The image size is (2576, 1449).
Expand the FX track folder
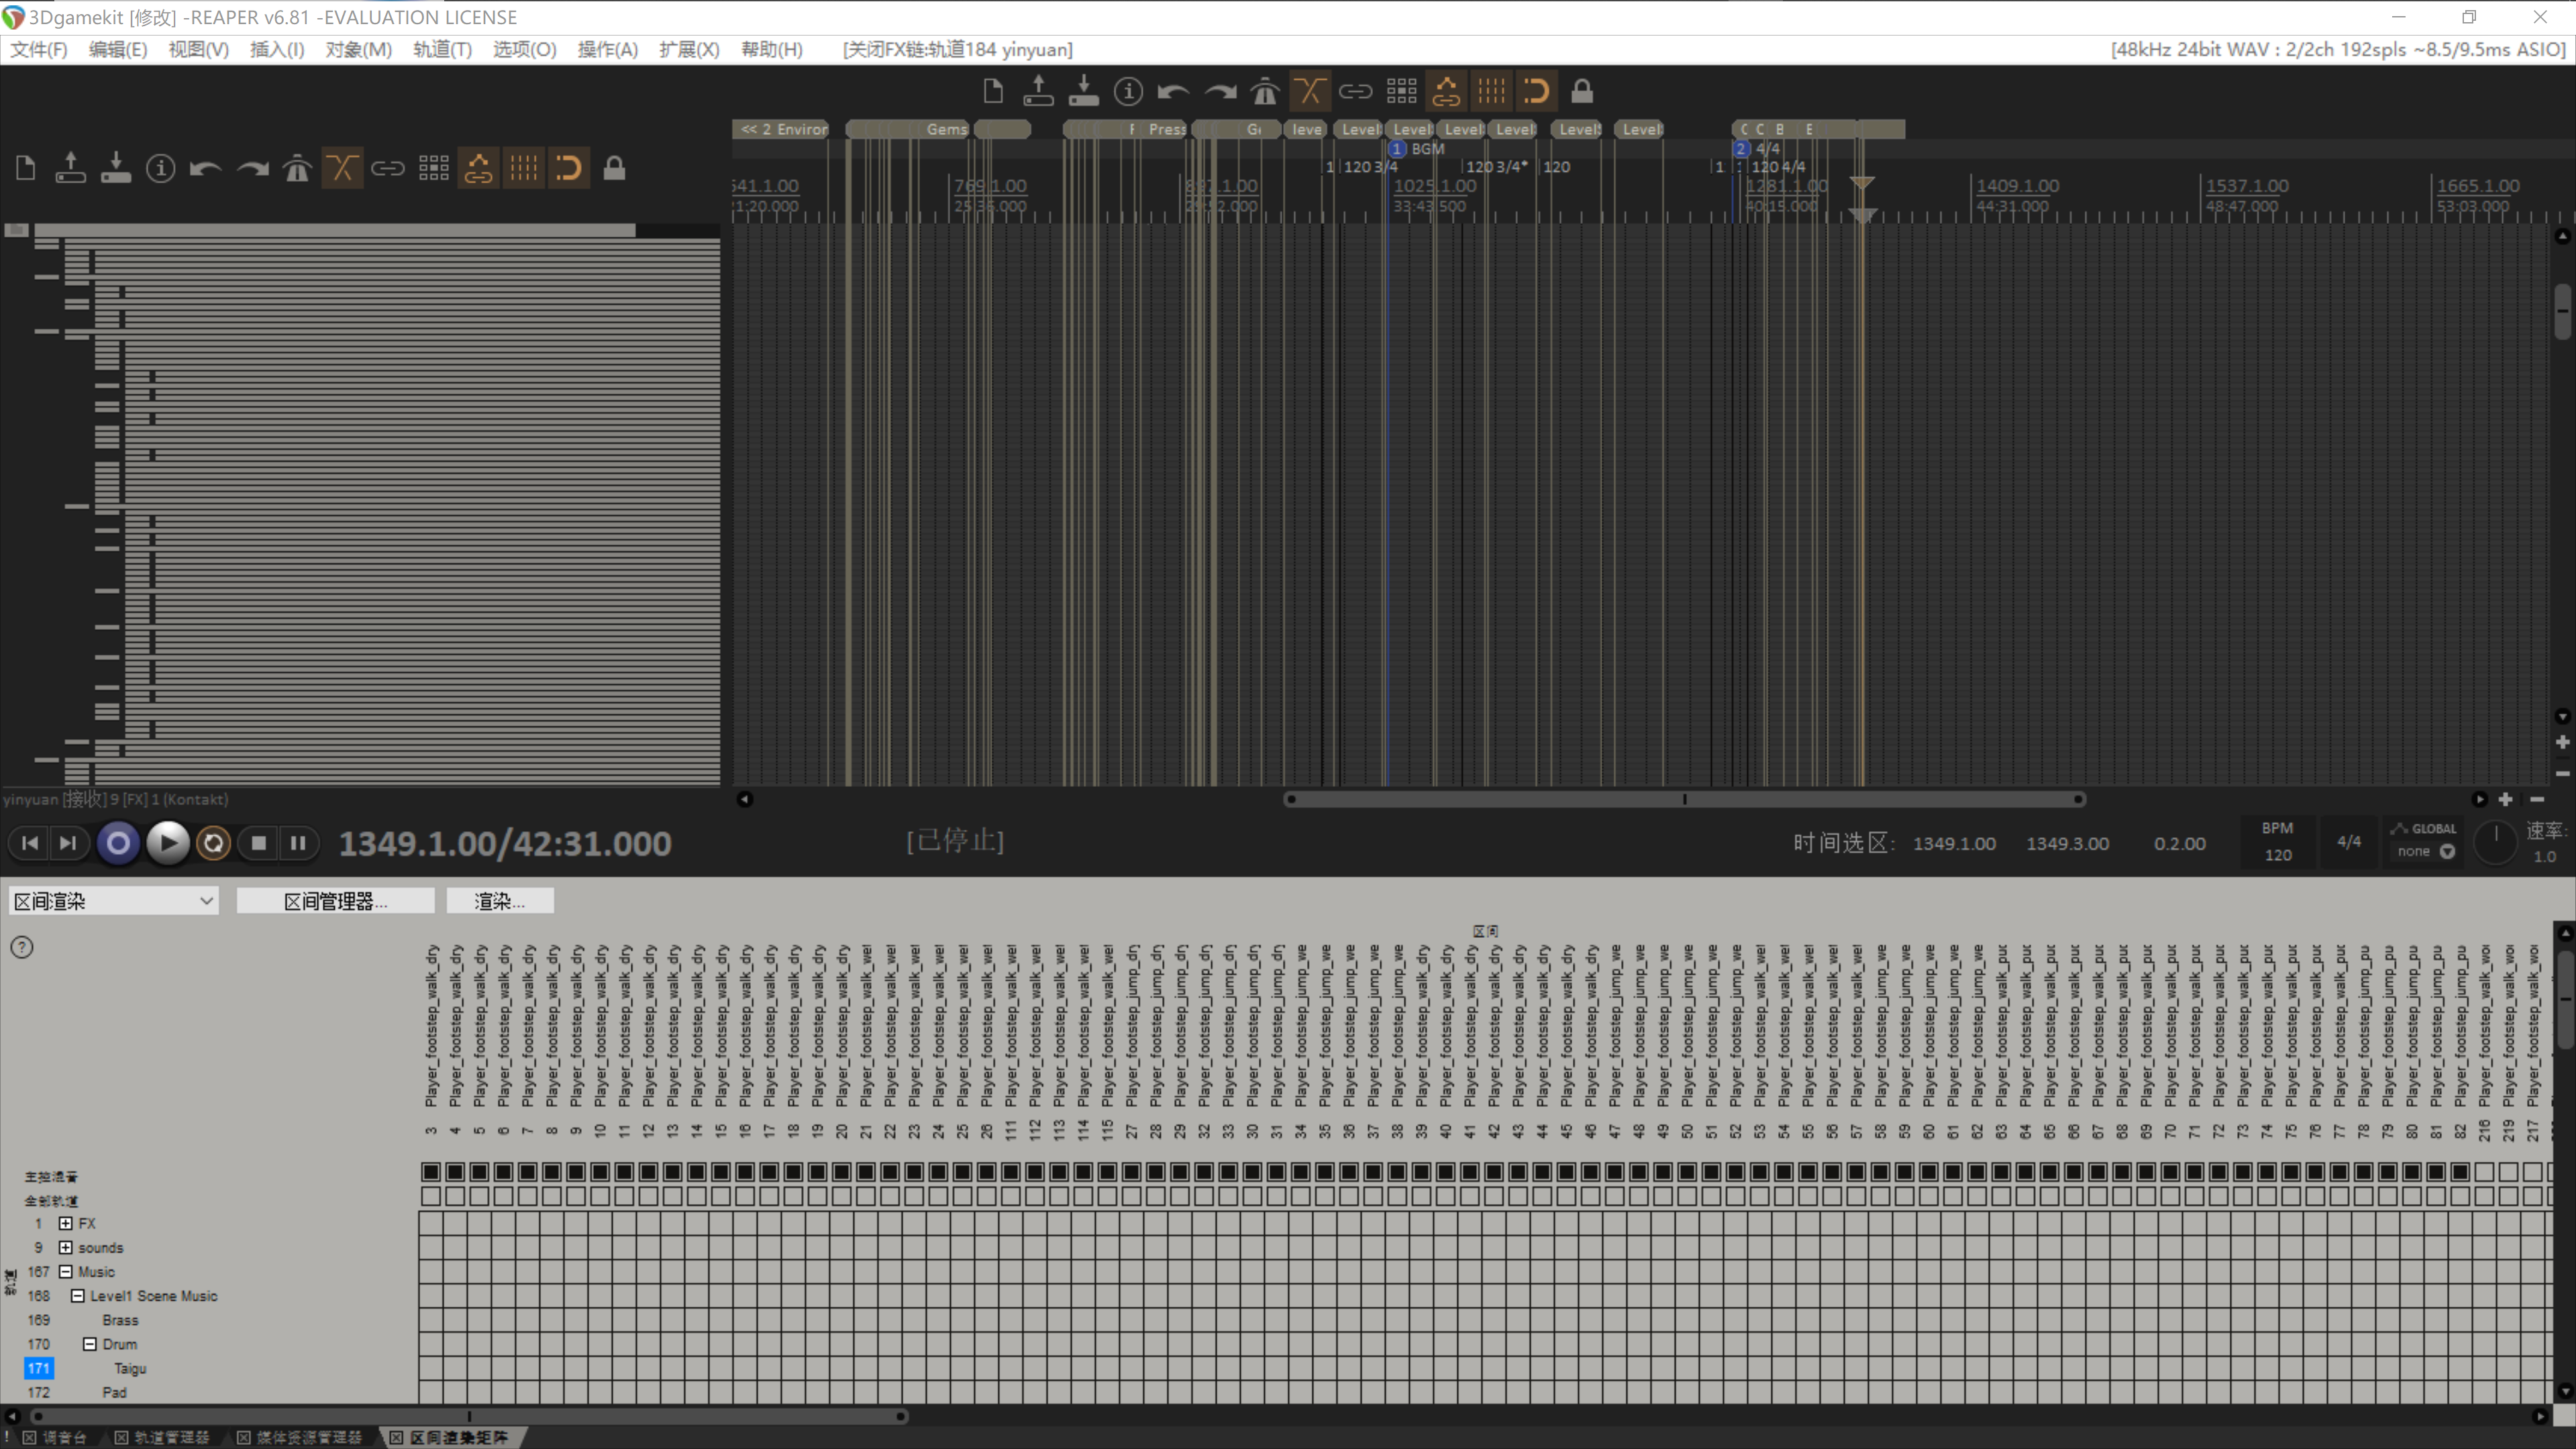[66, 1223]
